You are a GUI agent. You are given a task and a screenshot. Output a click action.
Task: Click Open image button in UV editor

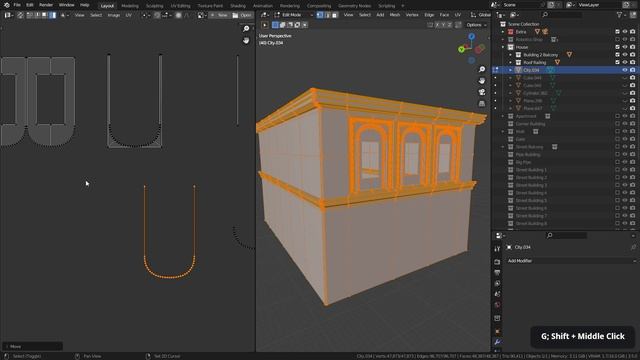click(242, 15)
